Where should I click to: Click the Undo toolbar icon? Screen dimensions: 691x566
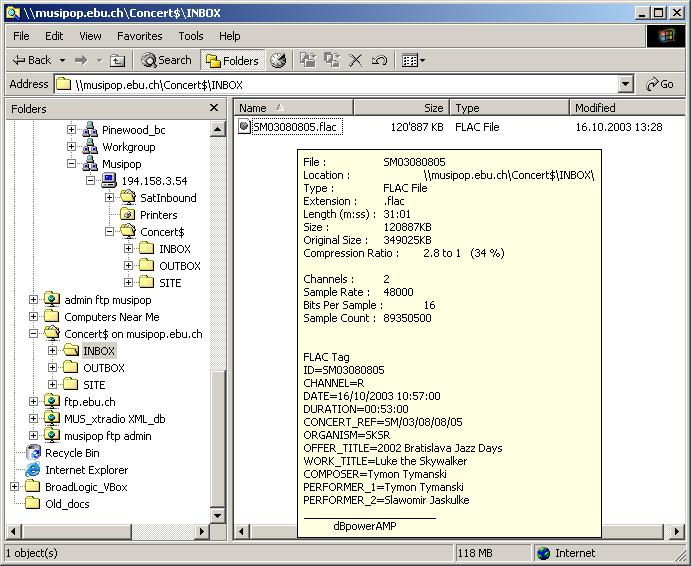point(379,60)
